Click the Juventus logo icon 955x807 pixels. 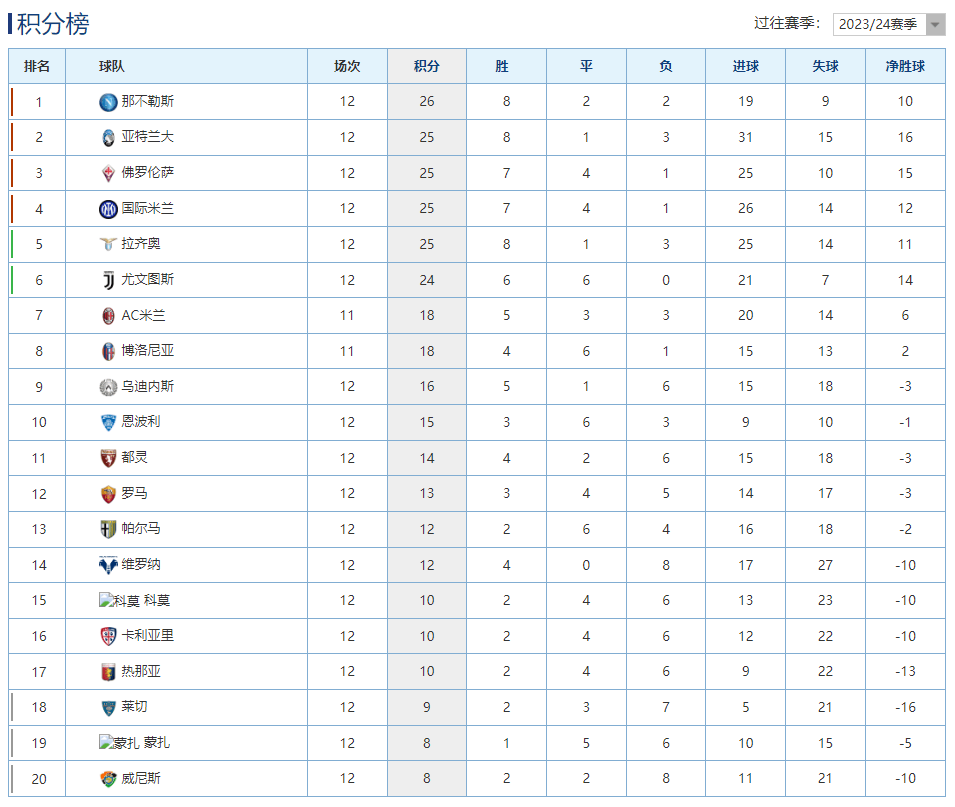[108, 280]
